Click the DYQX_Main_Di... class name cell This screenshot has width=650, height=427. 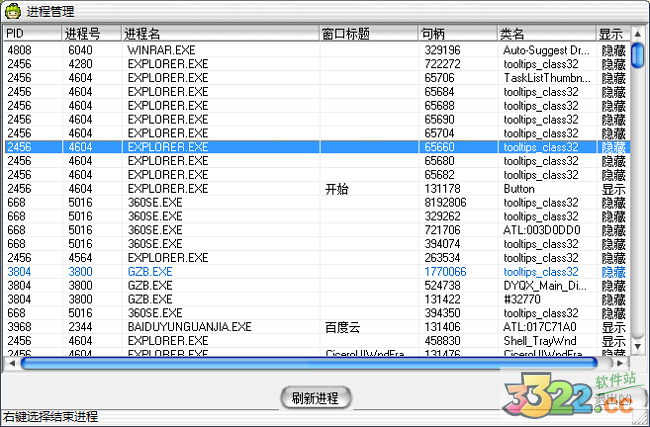pos(545,286)
